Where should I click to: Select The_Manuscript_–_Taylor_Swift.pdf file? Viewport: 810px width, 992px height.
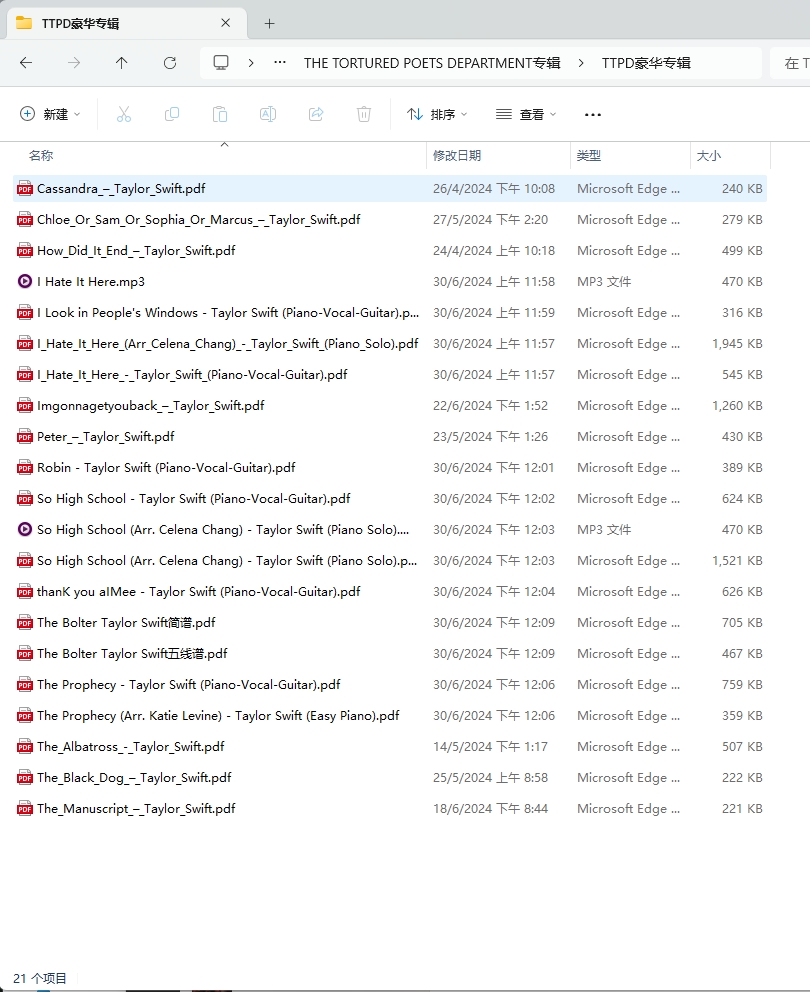[x=136, y=809]
